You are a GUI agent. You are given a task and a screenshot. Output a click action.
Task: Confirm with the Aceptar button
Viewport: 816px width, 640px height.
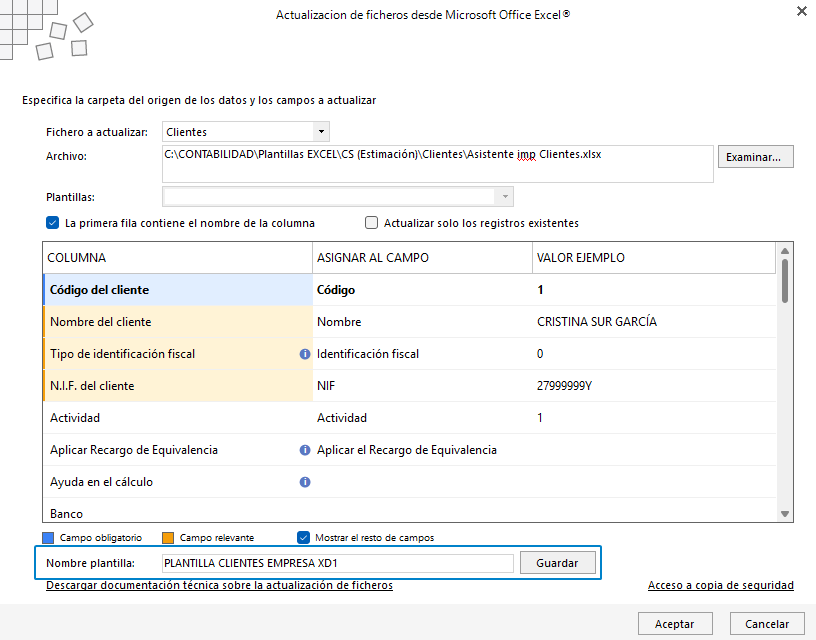click(675, 624)
